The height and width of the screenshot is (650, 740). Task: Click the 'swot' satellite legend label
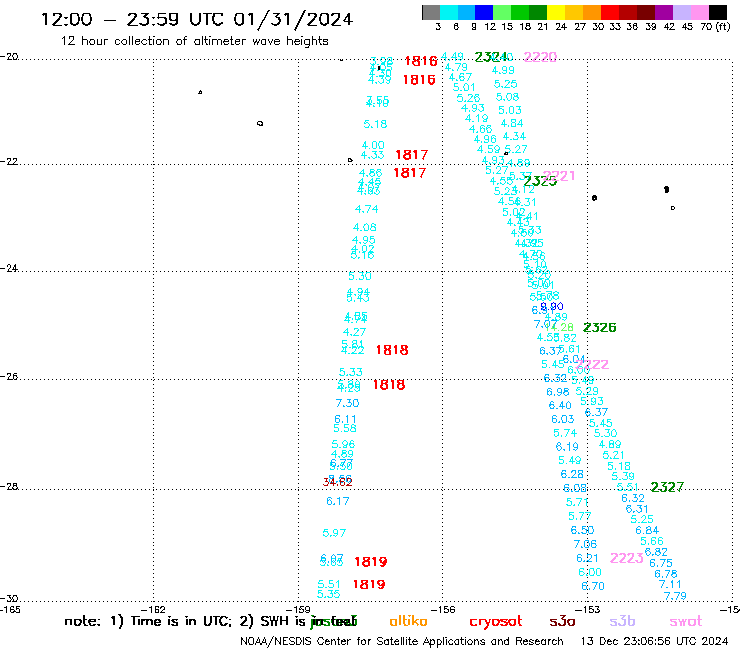click(x=686, y=621)
